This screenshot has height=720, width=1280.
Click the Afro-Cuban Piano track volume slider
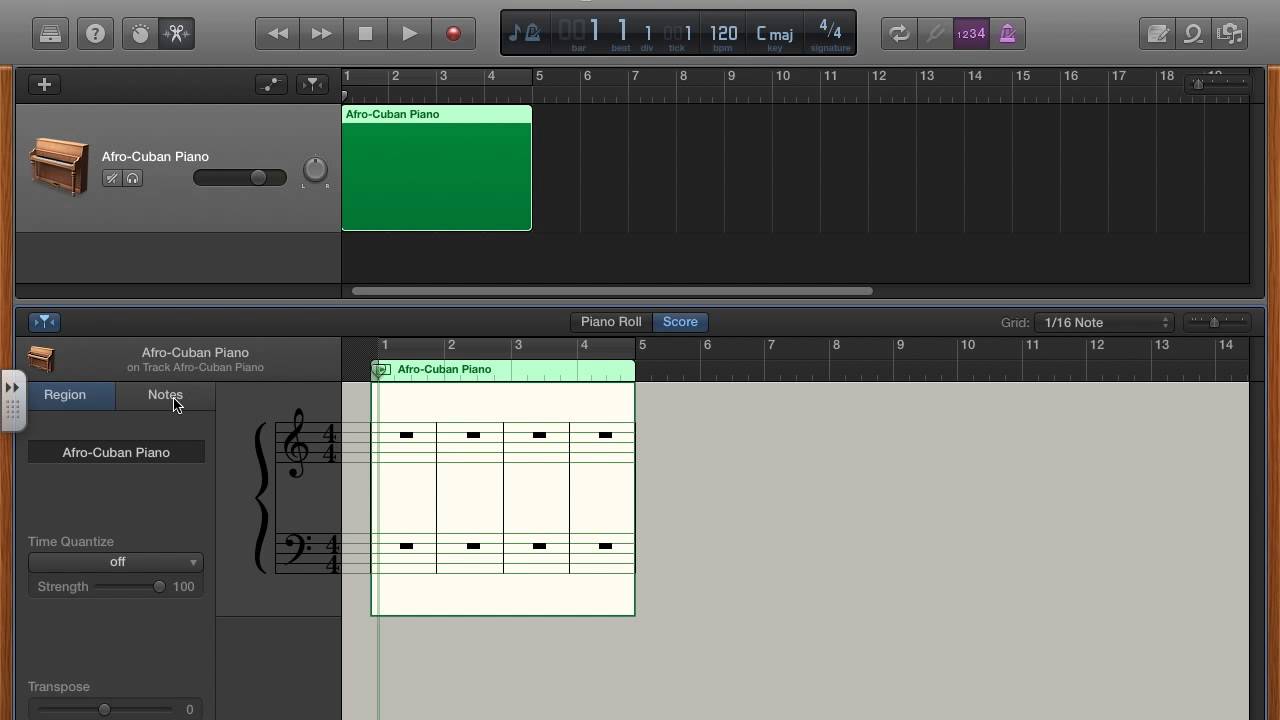[x=240, y=178]
